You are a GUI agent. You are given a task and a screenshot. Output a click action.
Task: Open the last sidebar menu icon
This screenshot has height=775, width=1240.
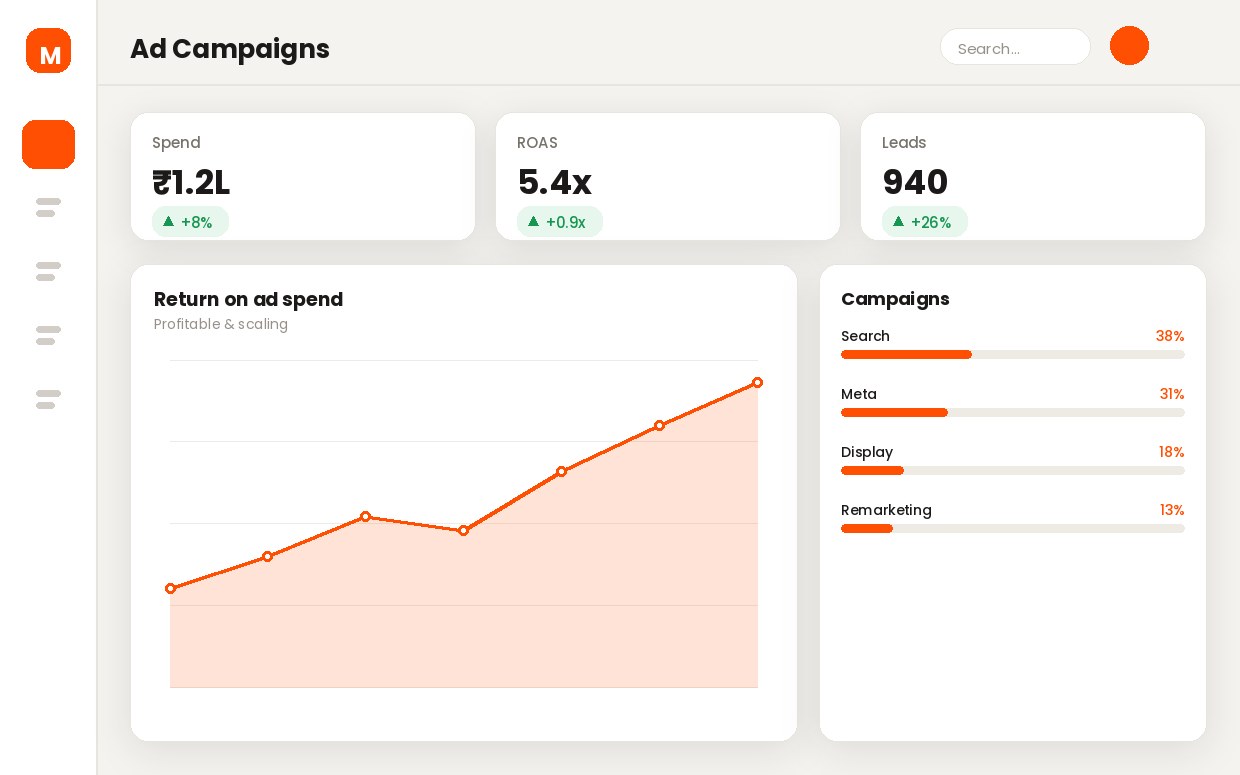(x=48, y=399)
